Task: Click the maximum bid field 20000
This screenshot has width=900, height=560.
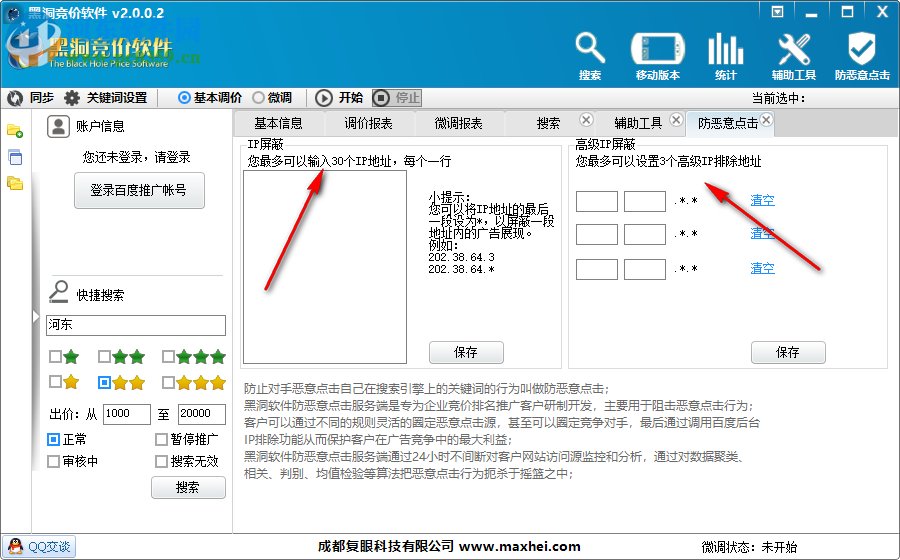Action: (202, 414)
